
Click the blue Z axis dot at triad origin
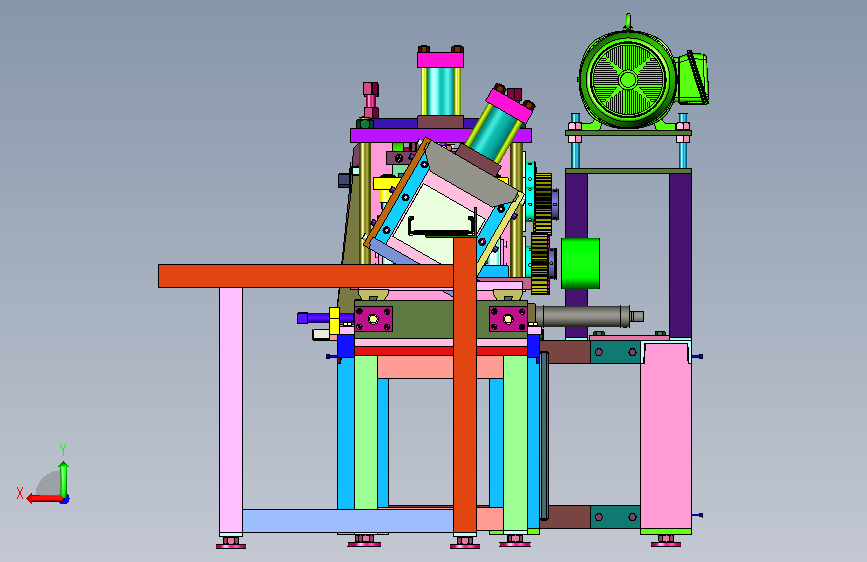[65, 500]
